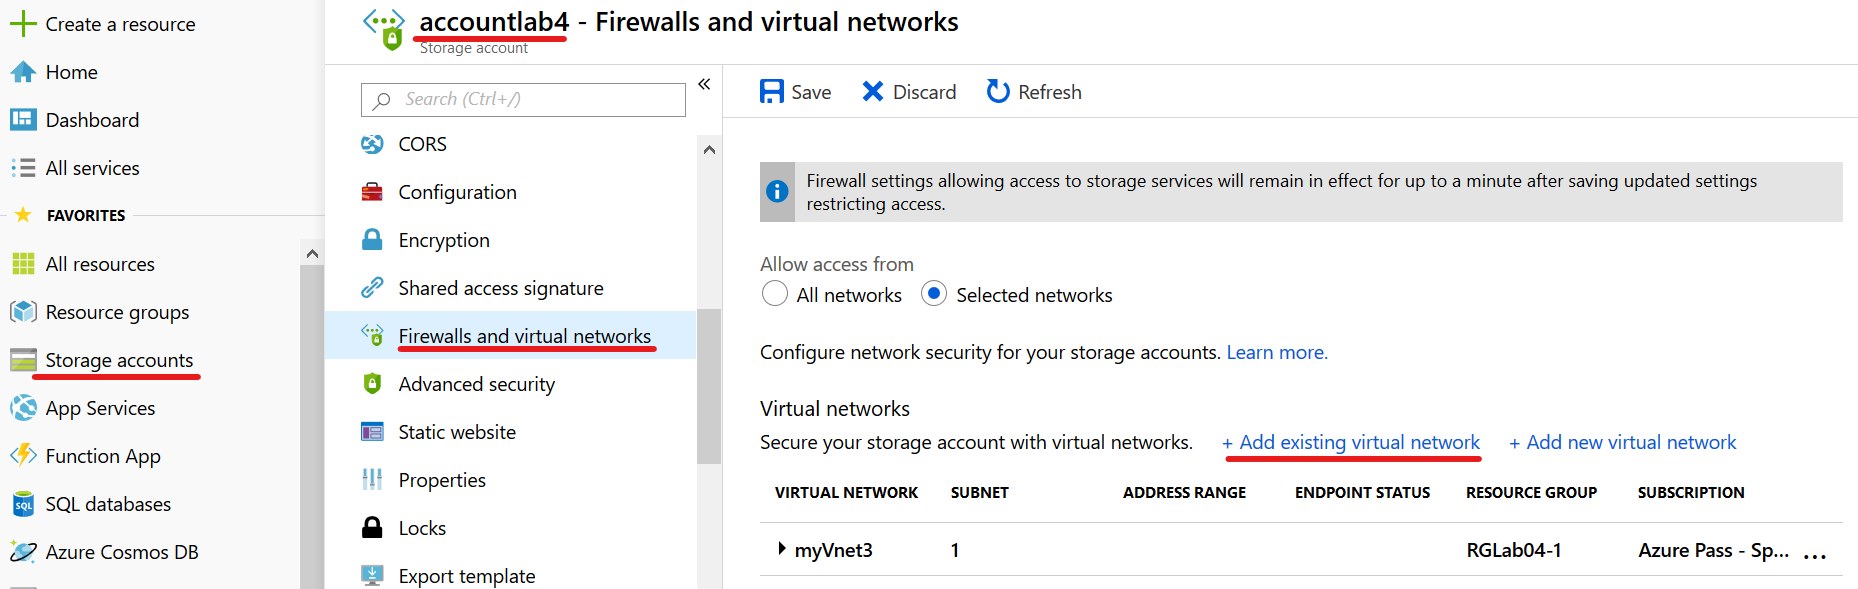The width and height of the screenshot is (1858, 589).
Task: Click the Resource groups cube icon
Action: coord(23,312)
